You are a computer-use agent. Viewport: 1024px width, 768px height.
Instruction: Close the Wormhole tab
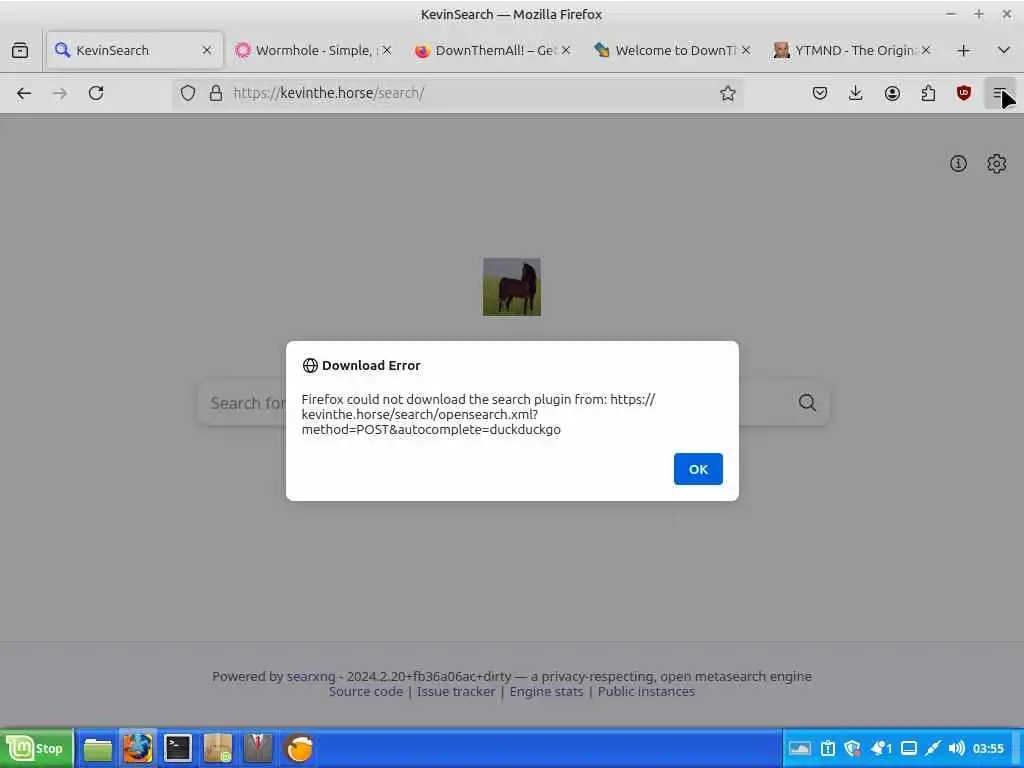coord(387,50)
